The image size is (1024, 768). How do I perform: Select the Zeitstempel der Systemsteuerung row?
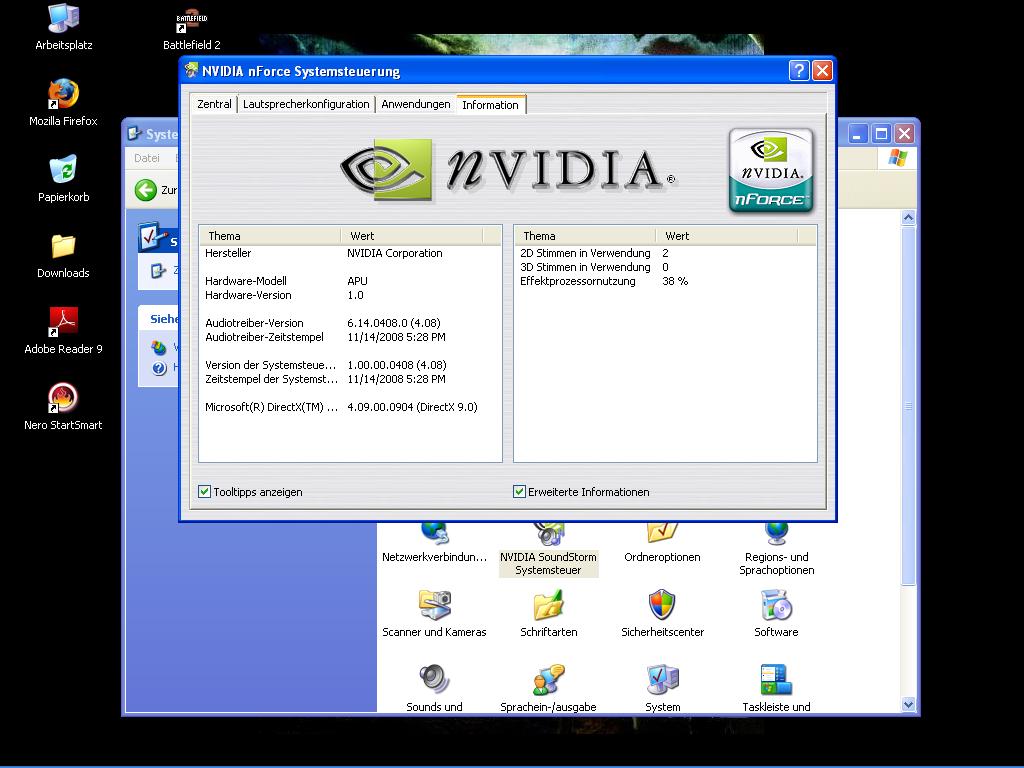[x=350, y=379]
